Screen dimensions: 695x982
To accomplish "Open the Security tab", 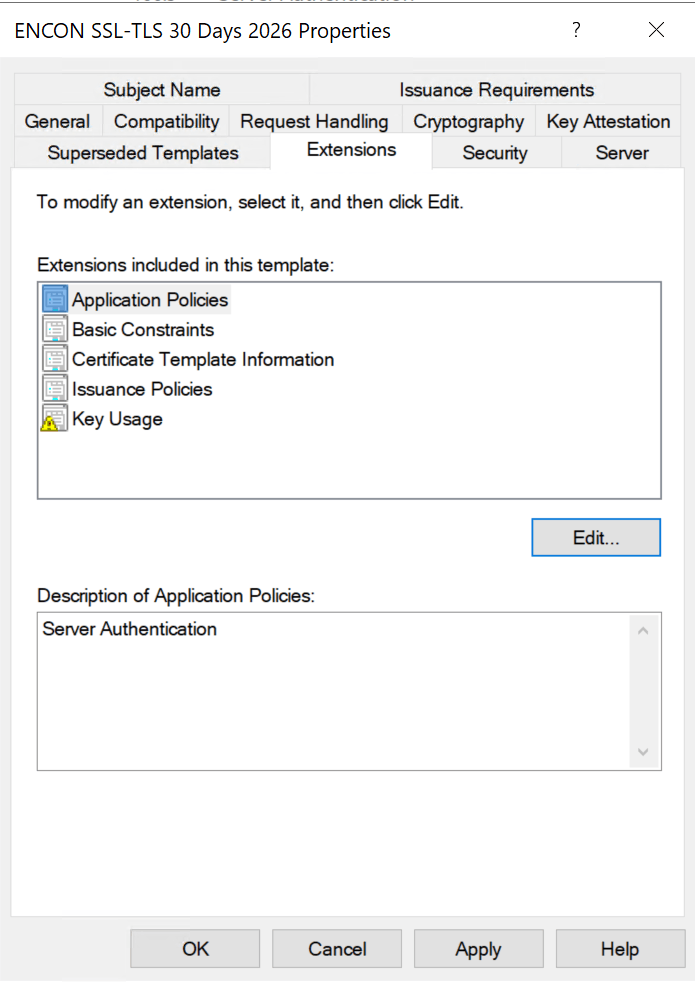I will [494, 153].
